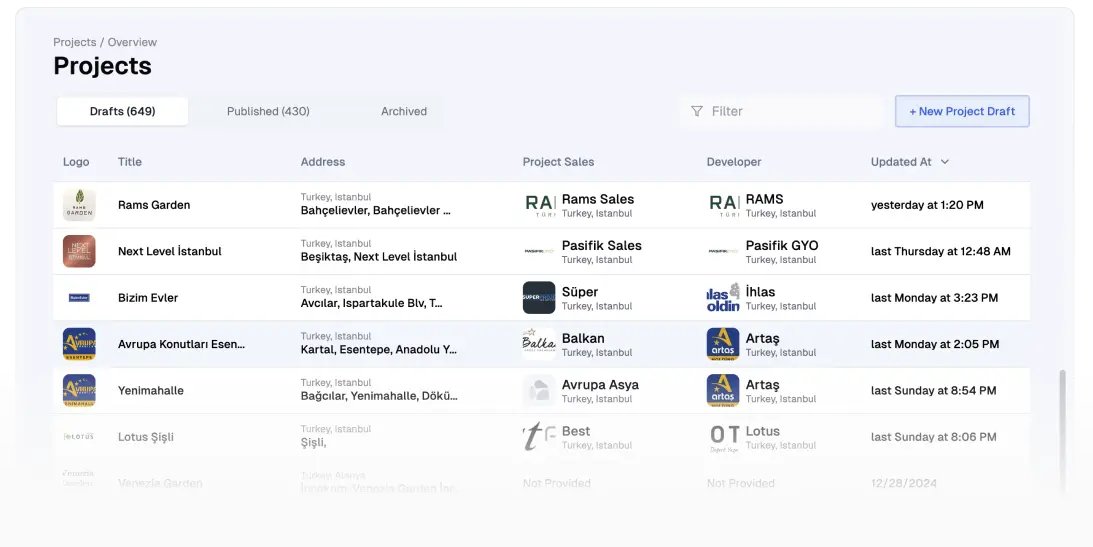Image resolution: width=1093 pixels, height=547 pixels.
Task: Click the RAMS developer logo icon
Action: point(723,205)
